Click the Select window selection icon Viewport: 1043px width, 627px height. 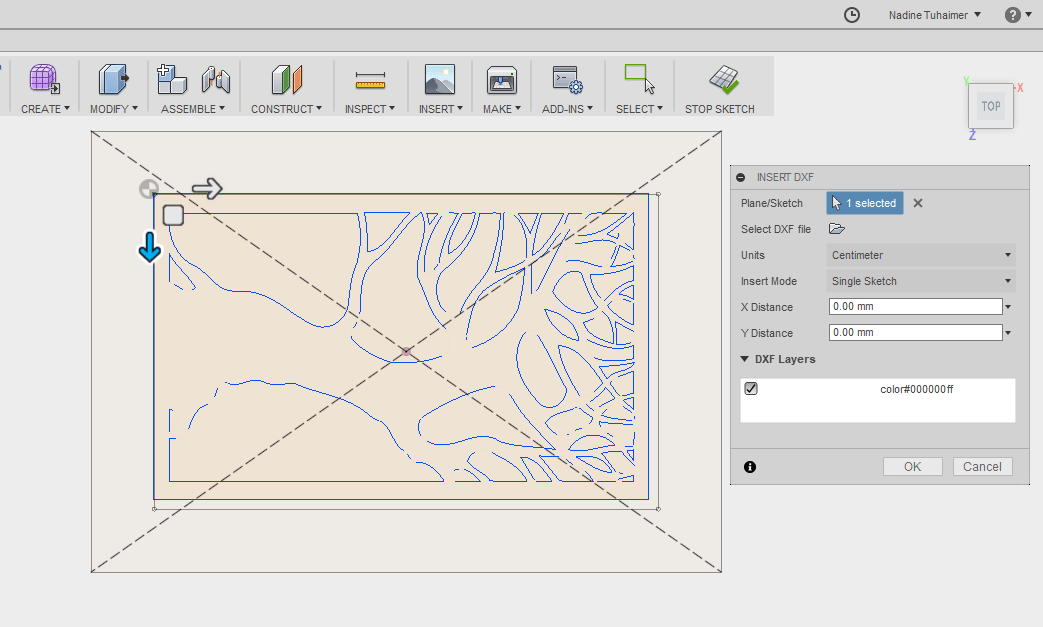pos(639,79)
